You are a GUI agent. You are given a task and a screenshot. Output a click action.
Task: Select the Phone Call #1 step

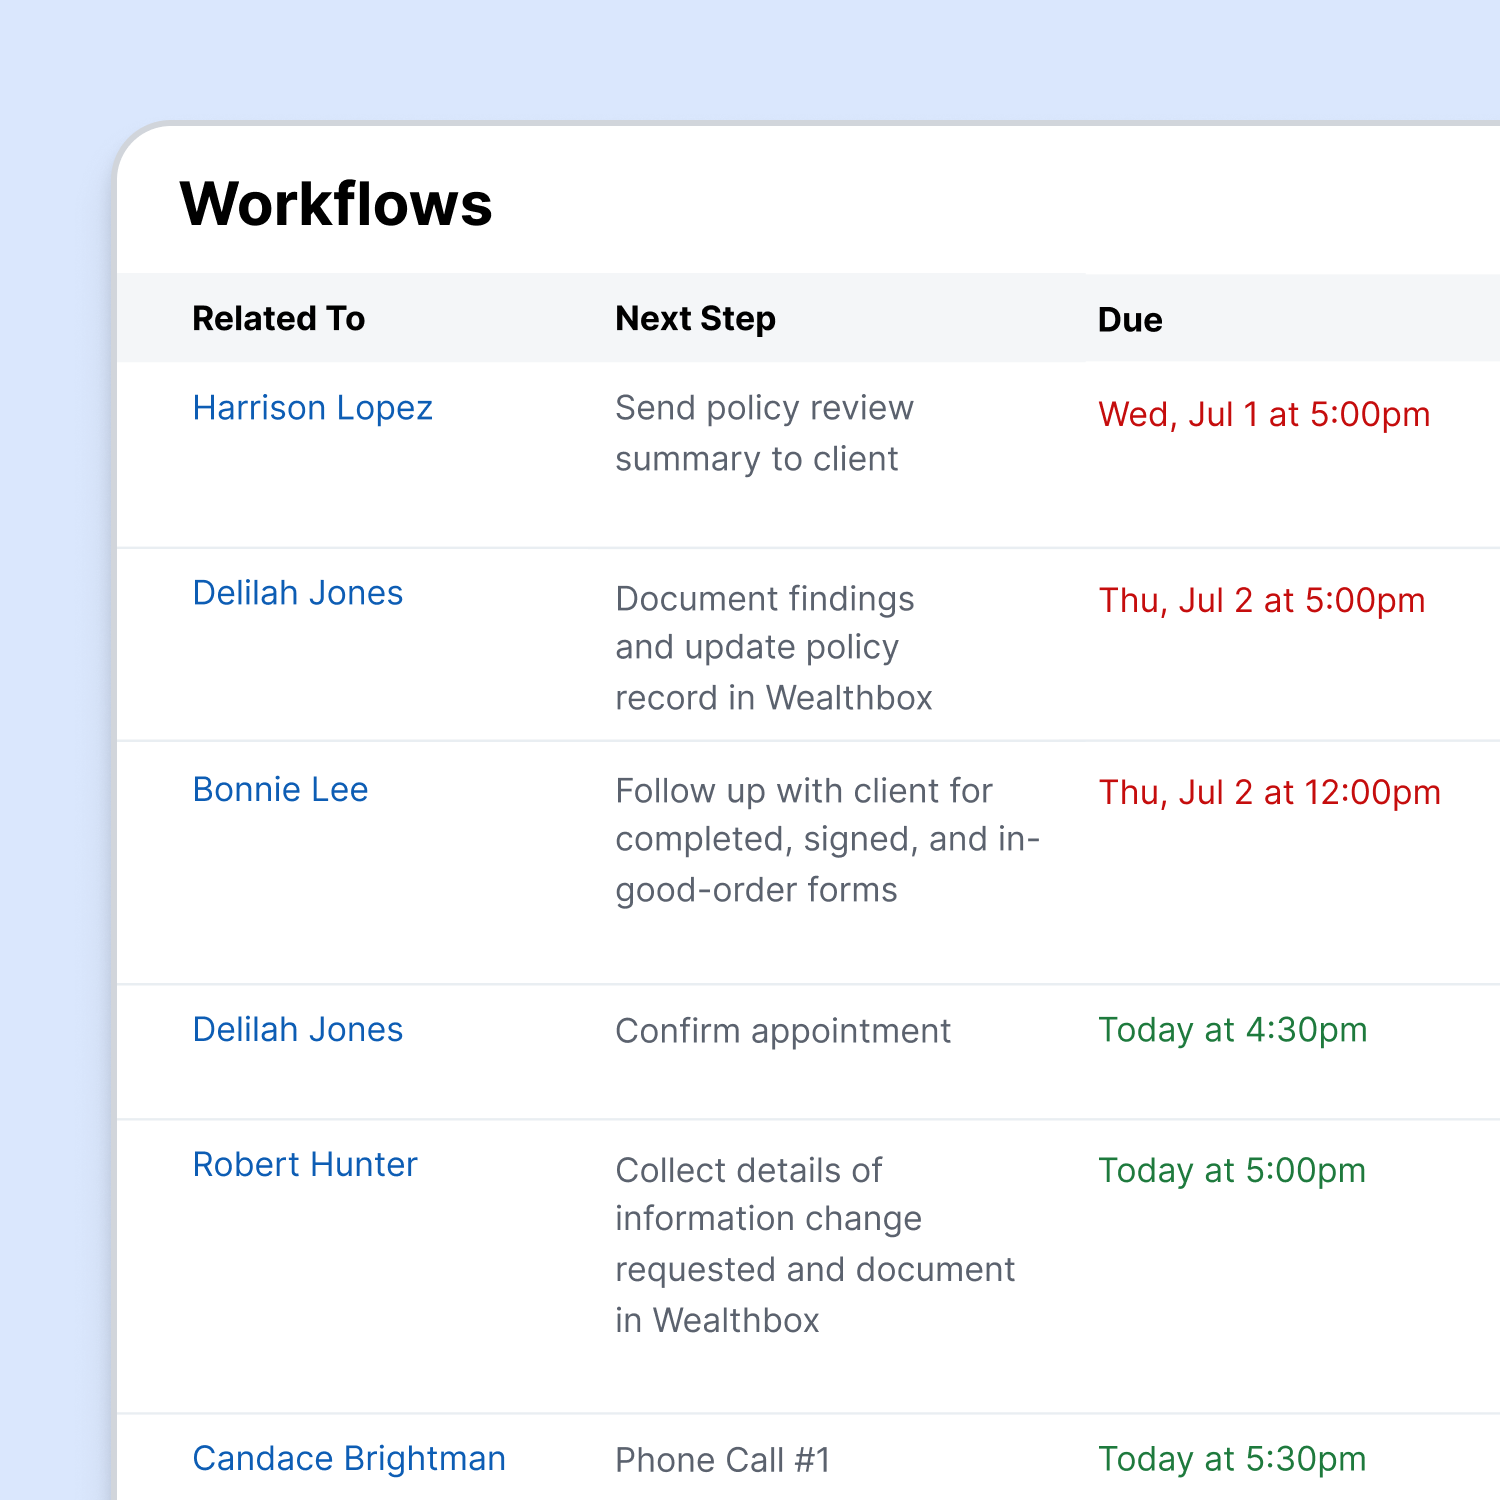tap(723, 1460)
